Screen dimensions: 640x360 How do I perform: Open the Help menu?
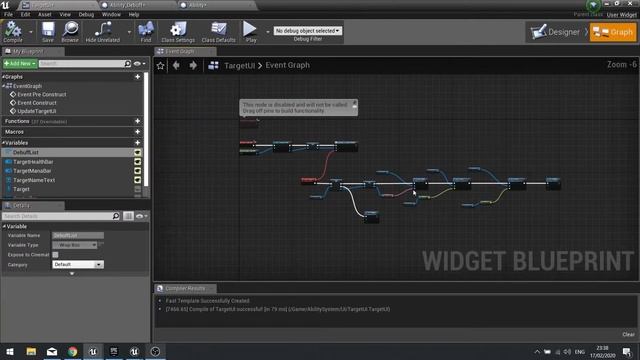134,14
